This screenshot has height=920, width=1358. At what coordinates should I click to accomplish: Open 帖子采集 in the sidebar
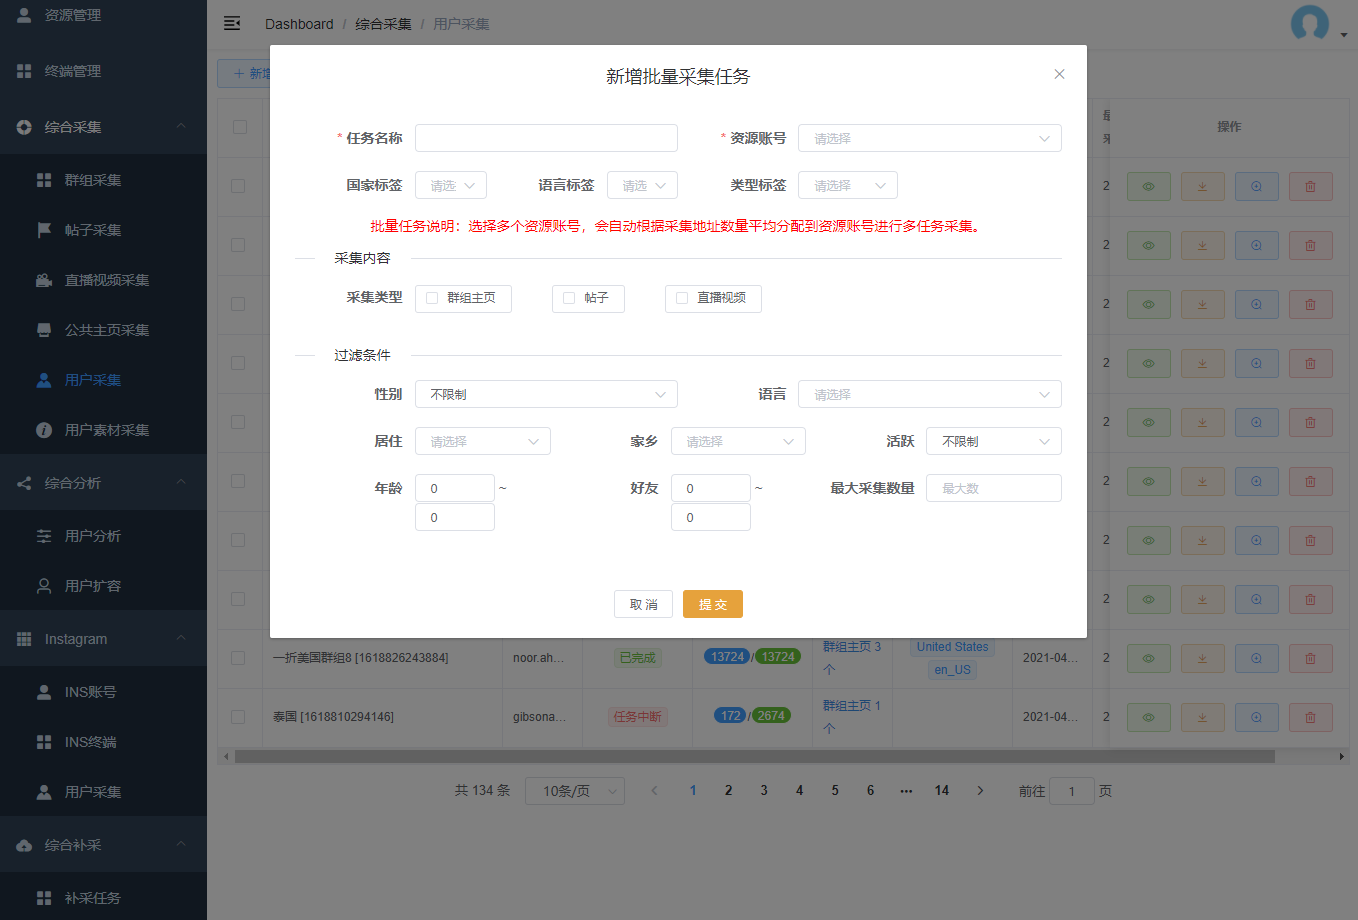tap(103, 230)
